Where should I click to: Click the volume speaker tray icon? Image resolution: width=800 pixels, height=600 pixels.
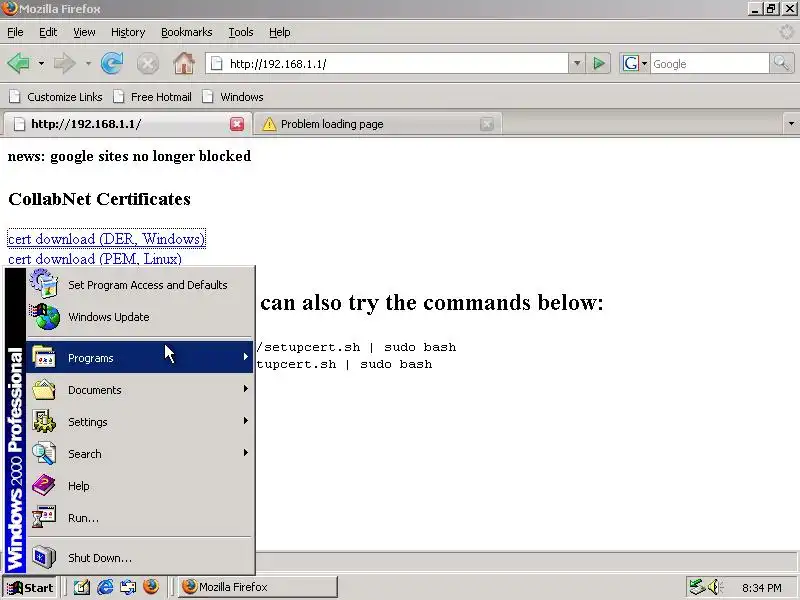[714, 587]
